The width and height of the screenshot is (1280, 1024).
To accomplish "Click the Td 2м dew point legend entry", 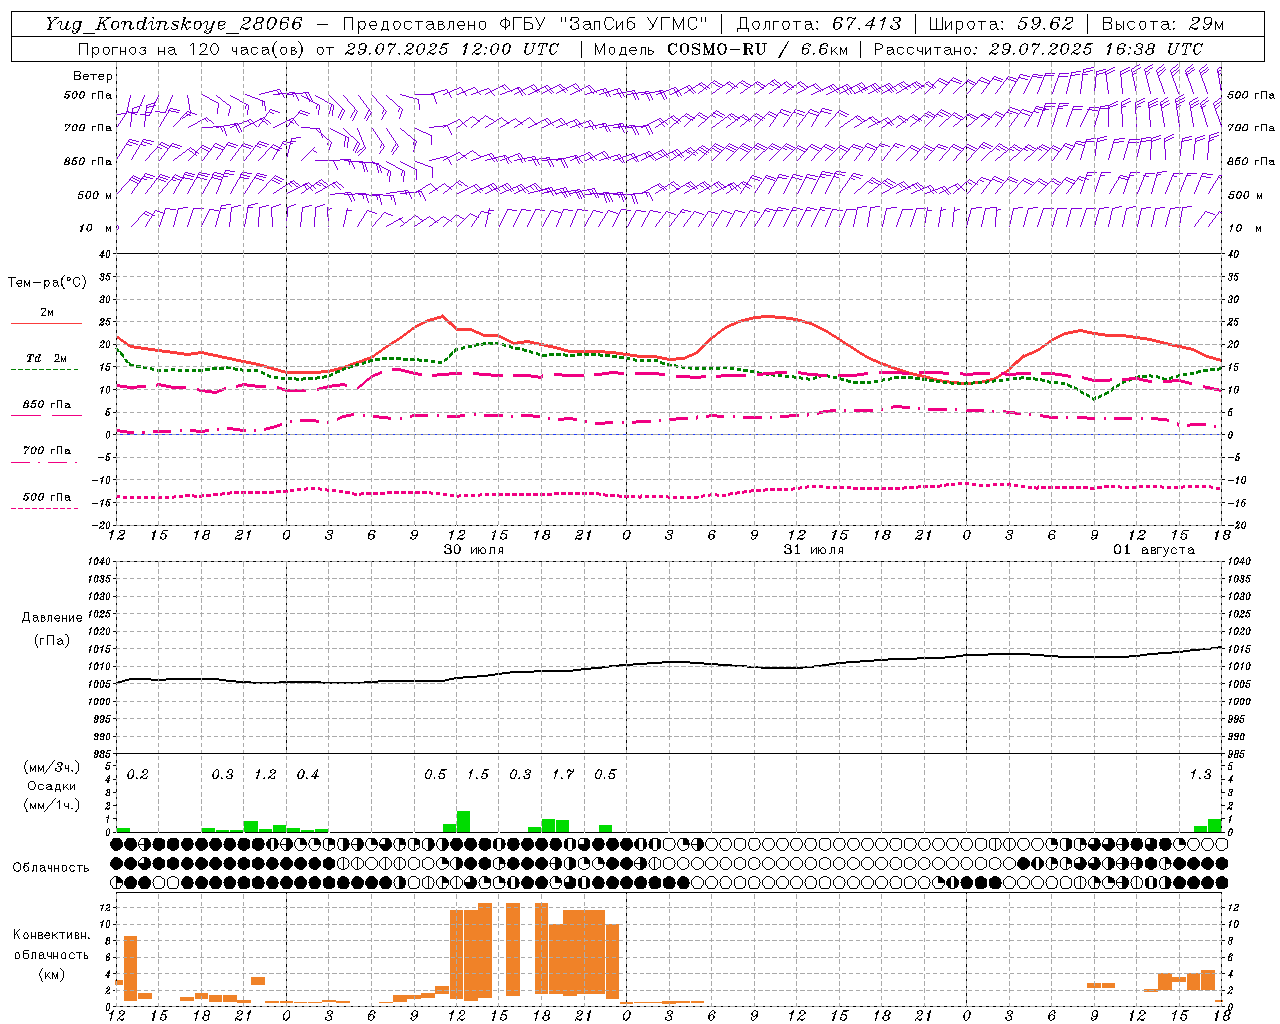I will tap(46, 358).
